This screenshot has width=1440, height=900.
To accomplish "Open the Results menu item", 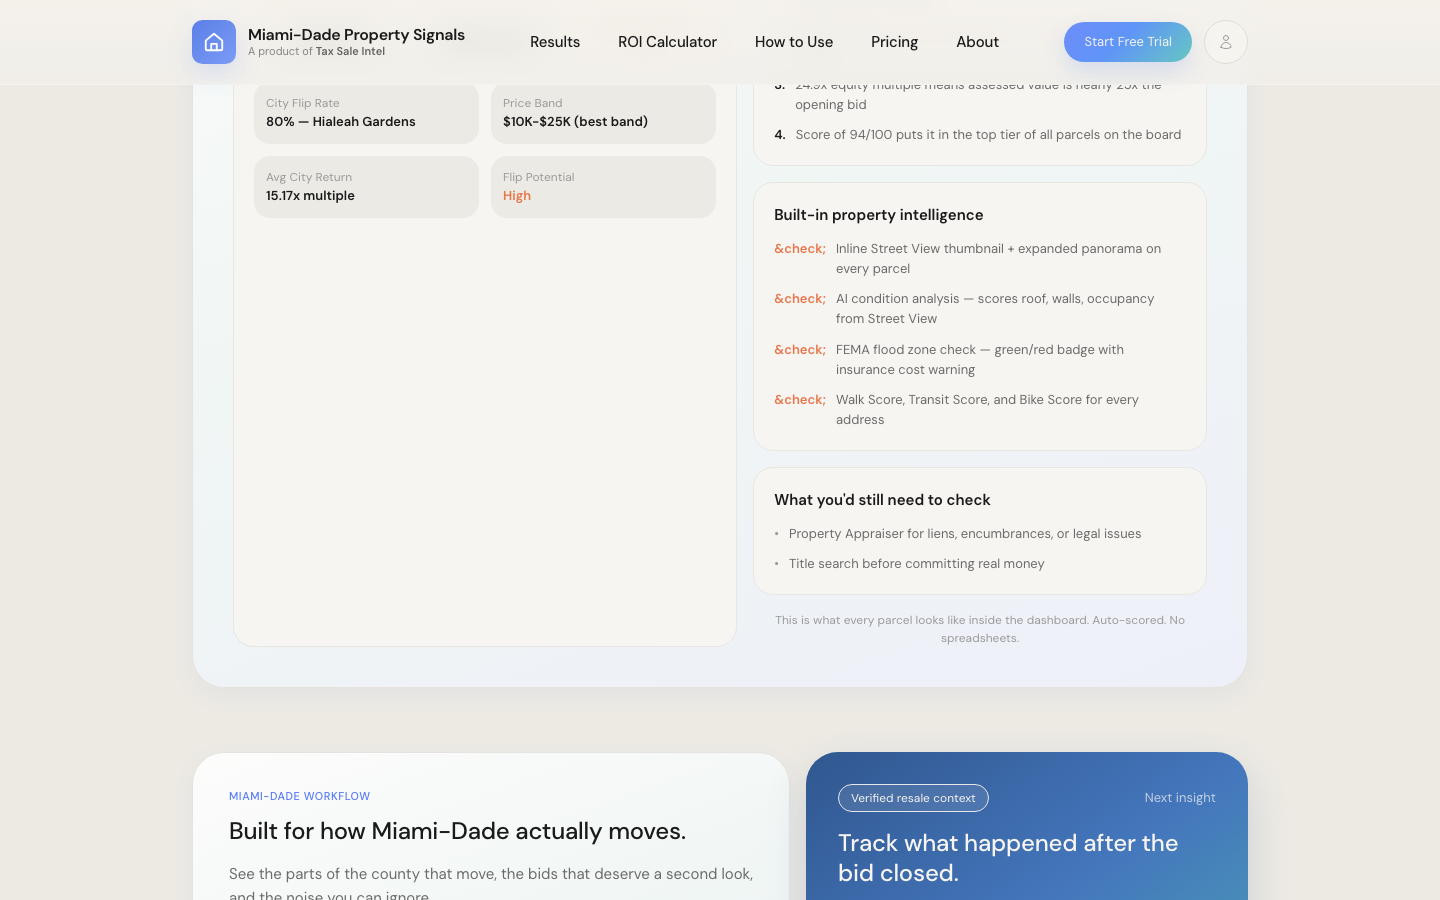I will pyautogui.click(x=555, y=42).
